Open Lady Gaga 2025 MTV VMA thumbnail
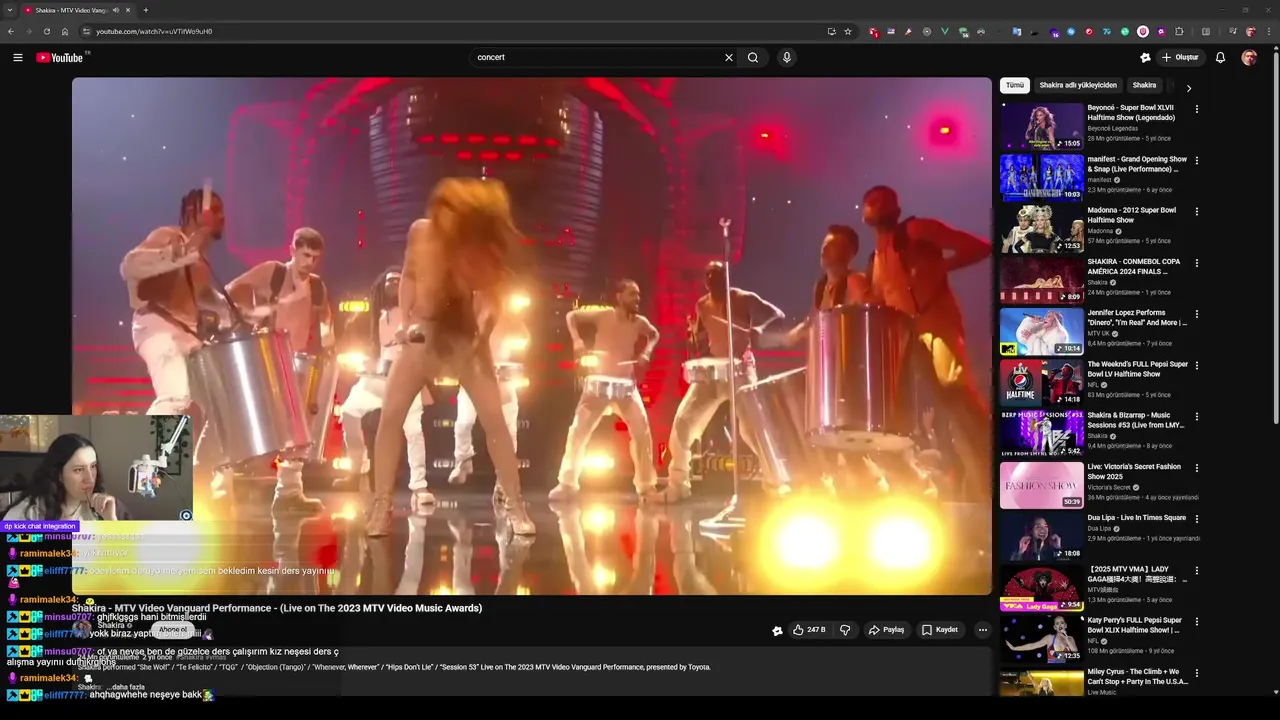 tap(1042, 587)
